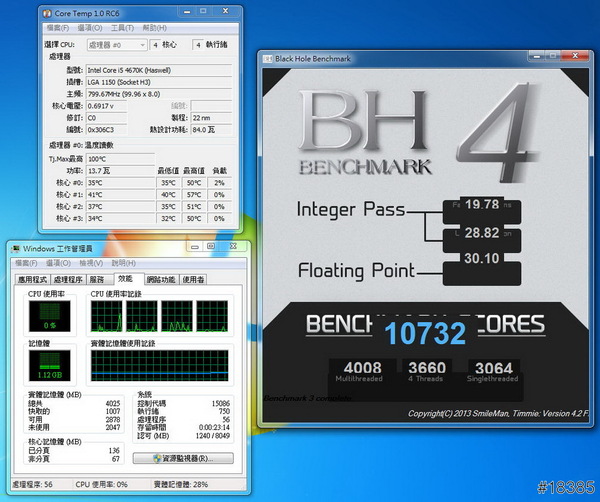Viewport: 600px width, 502px height.
Task: Click the 資源監視器(R)... button
Action: (183, 458)
